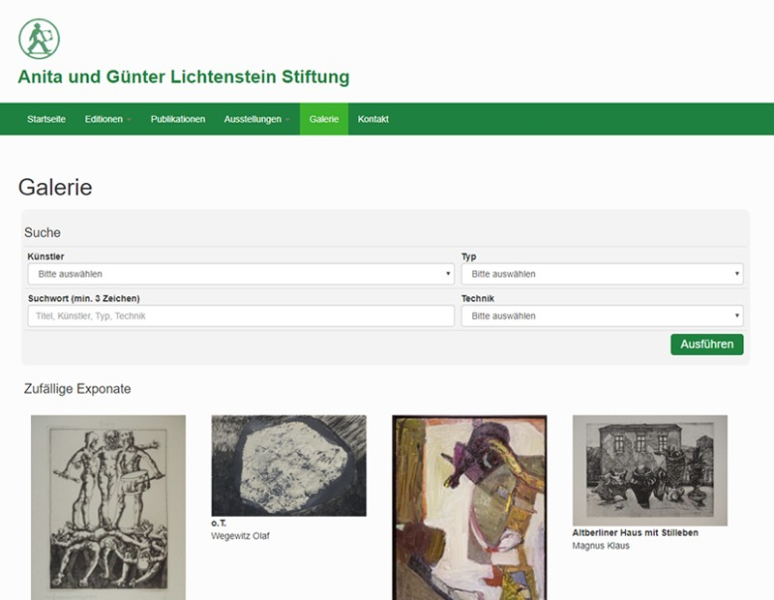Viewport: 774px width, 600px height.
Task: Open the Altberliner Haus etching thumbnail
Action: 650,470
